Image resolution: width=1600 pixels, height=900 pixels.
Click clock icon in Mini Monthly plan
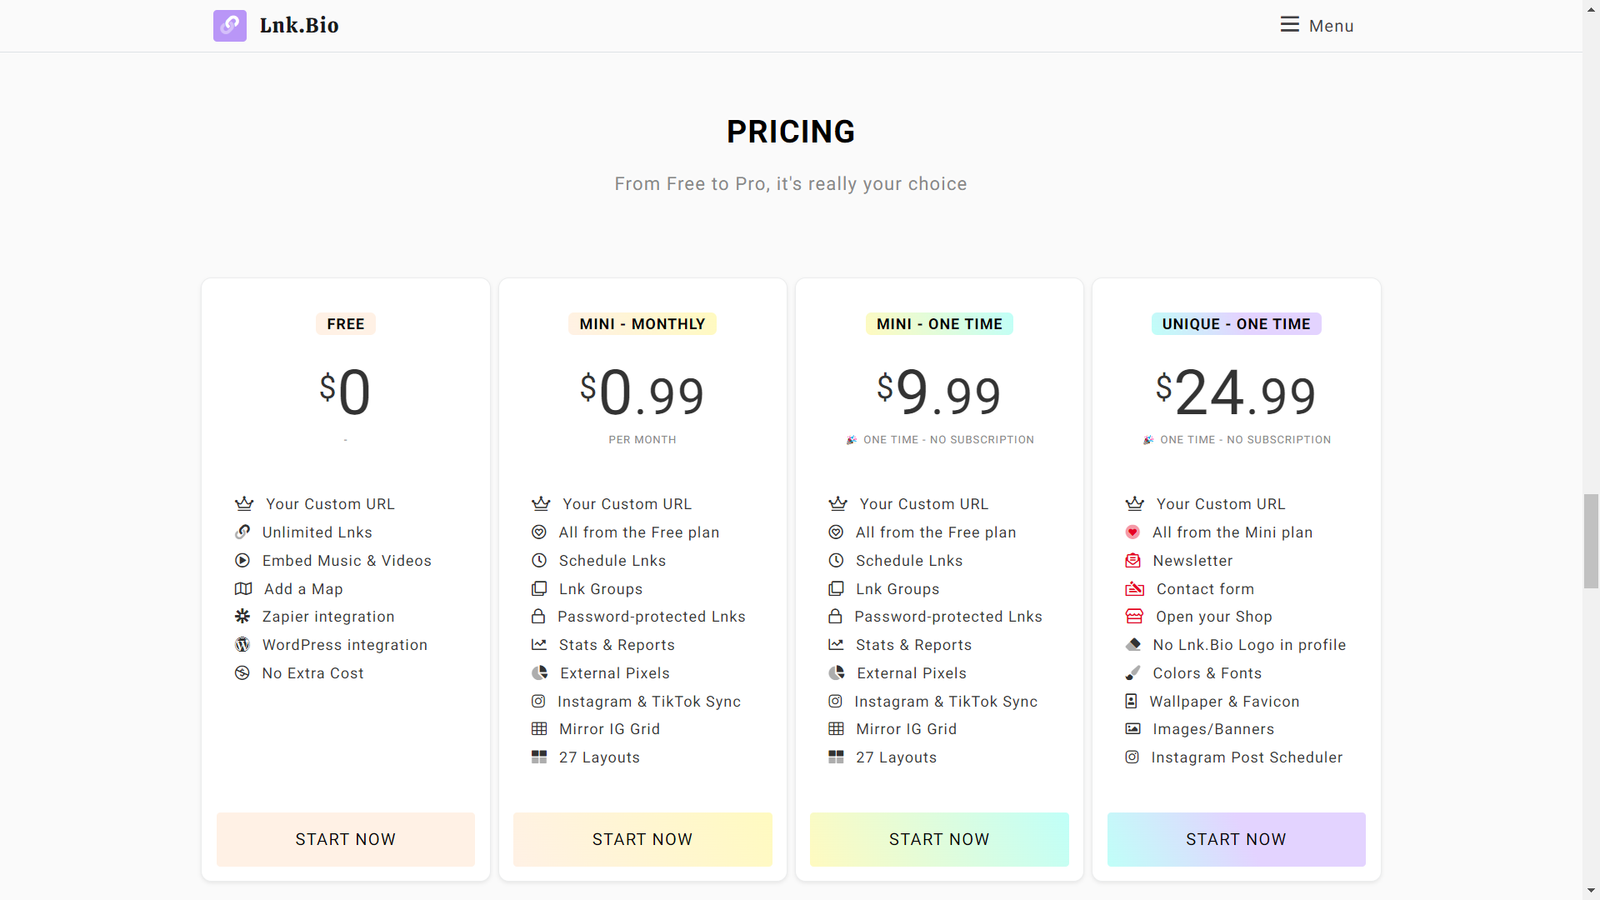pos(539,561)
